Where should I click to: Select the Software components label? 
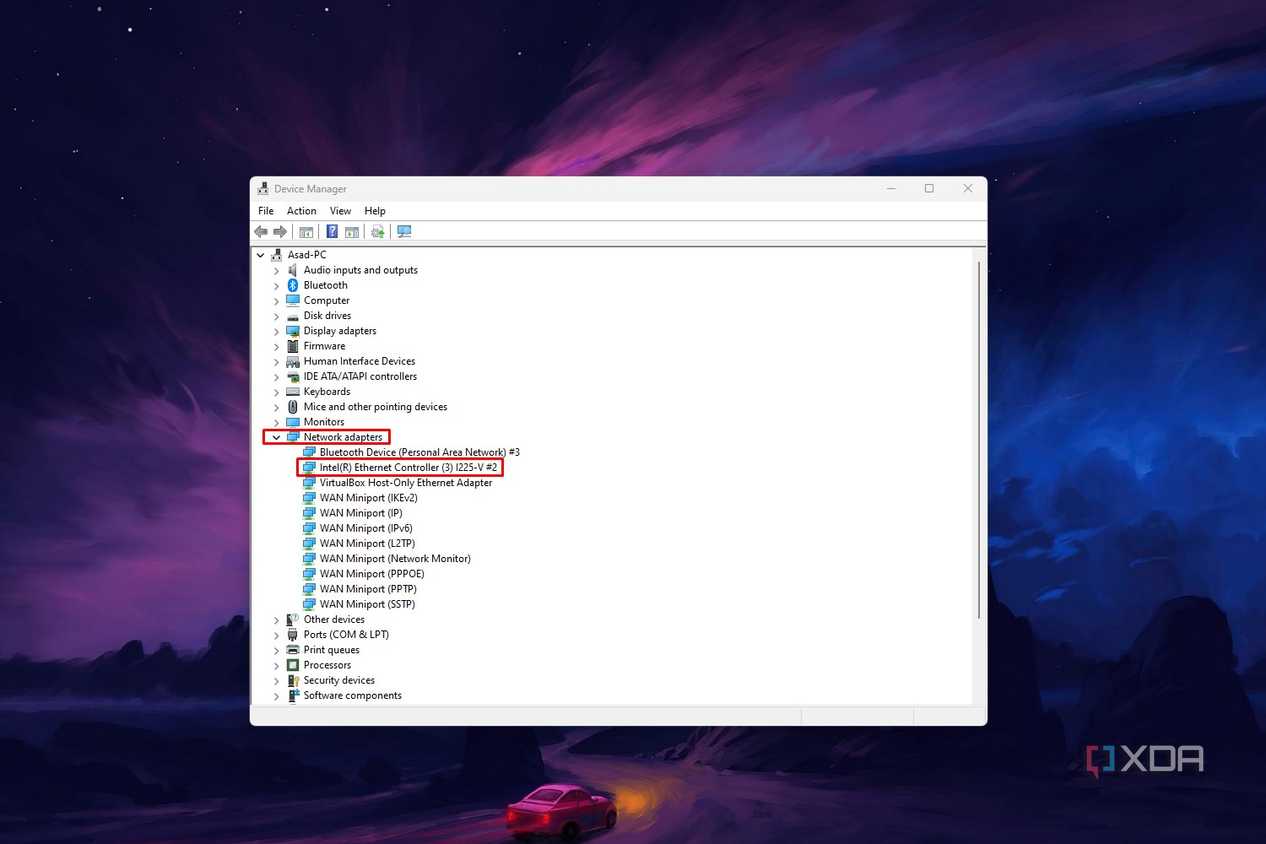(353, 696)
